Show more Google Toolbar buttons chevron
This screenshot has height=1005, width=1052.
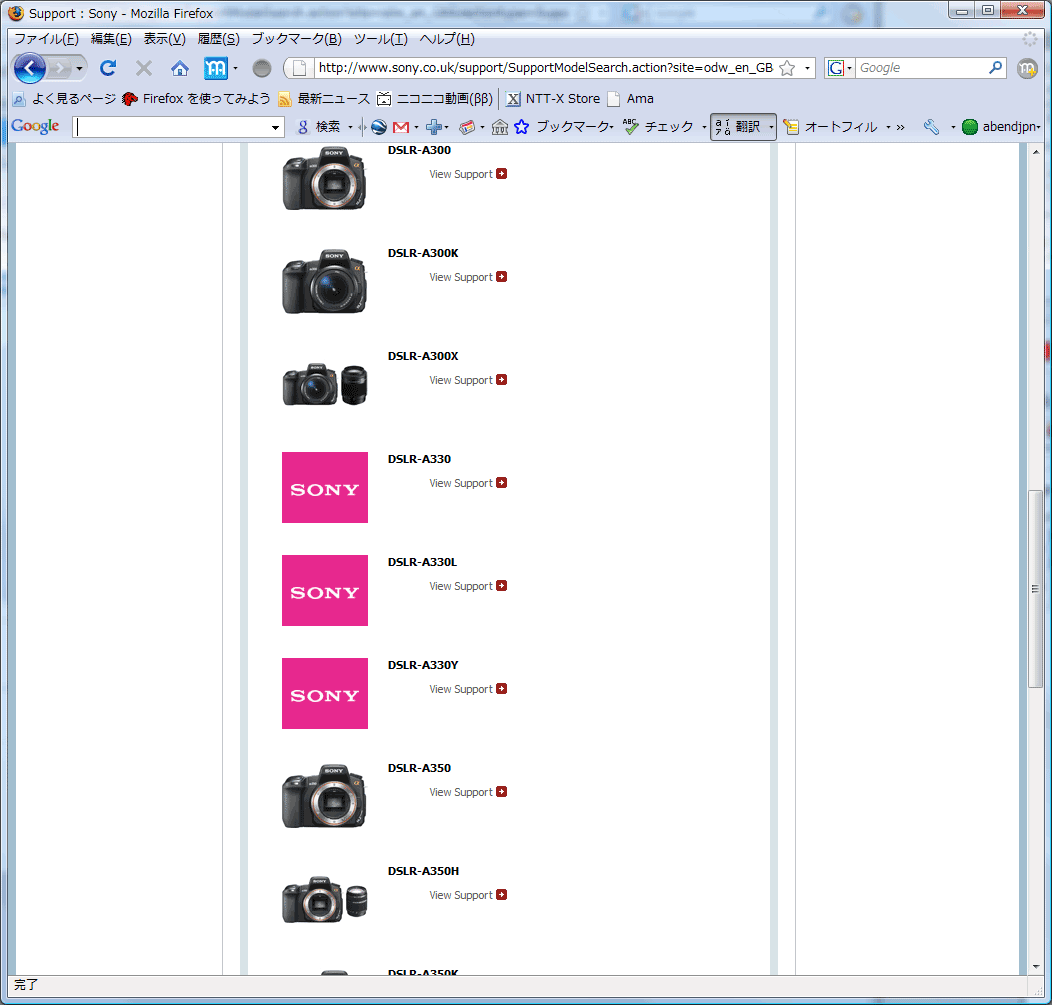pos(900,126)
